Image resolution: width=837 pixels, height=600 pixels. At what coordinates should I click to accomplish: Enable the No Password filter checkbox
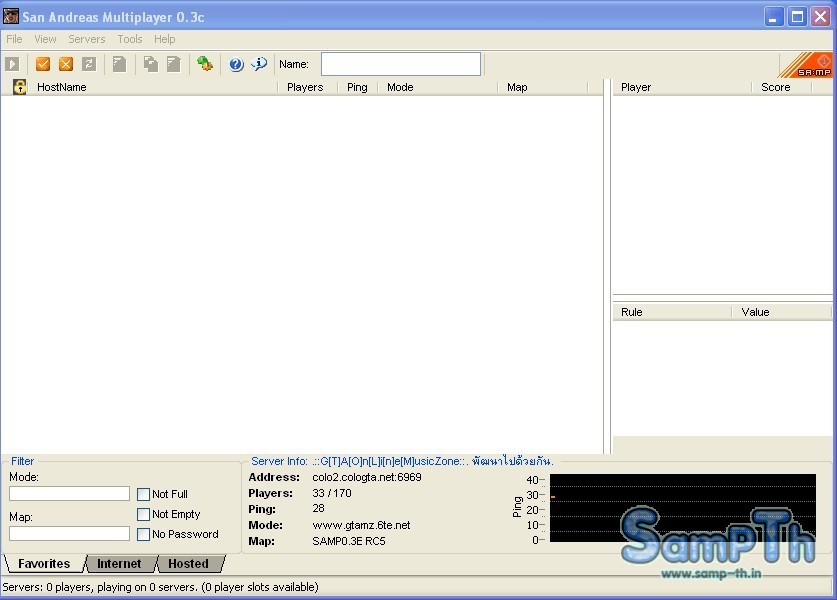[x=143, y=534]
